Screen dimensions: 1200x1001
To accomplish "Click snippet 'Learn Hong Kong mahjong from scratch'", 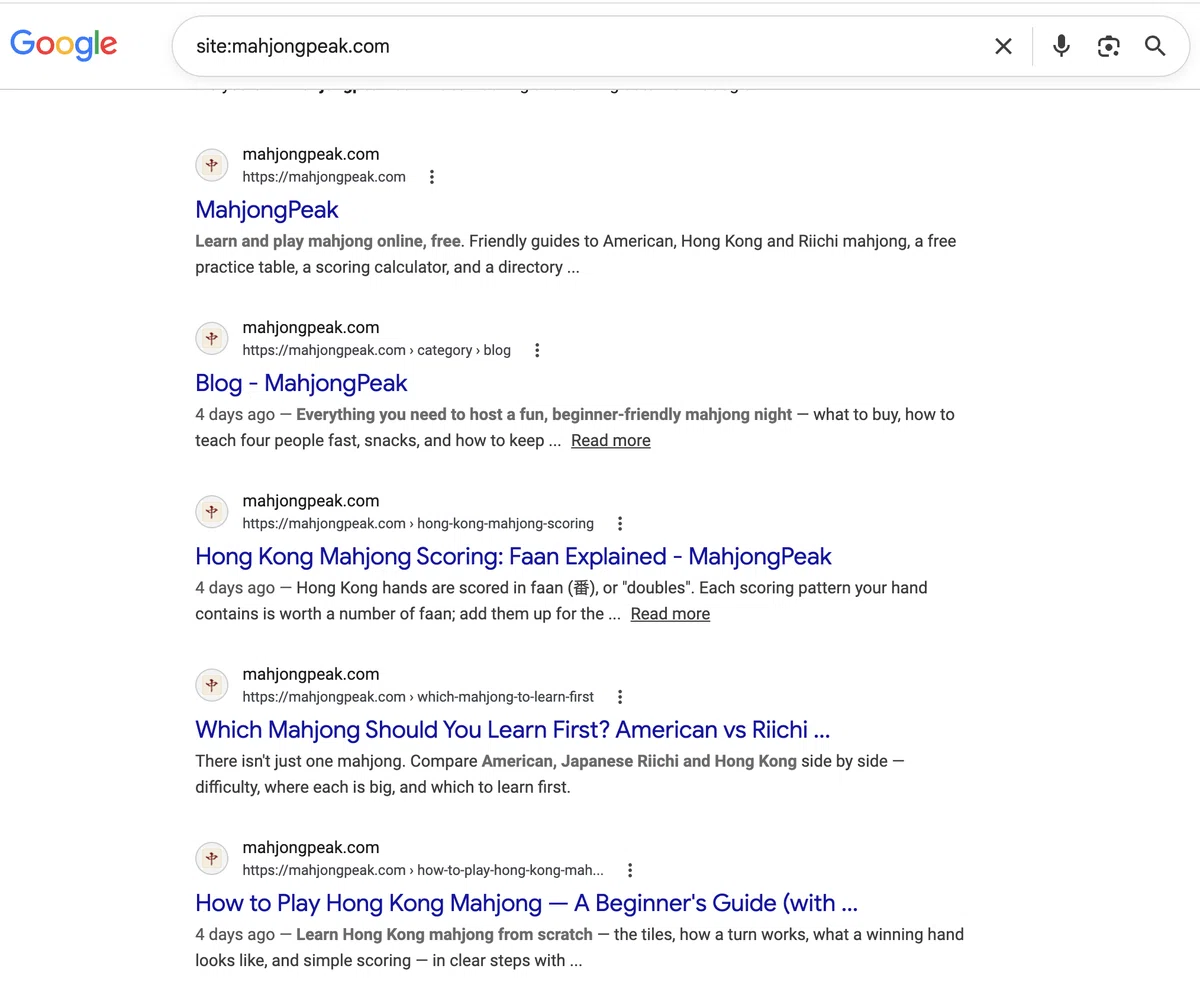I will [579, 947].
